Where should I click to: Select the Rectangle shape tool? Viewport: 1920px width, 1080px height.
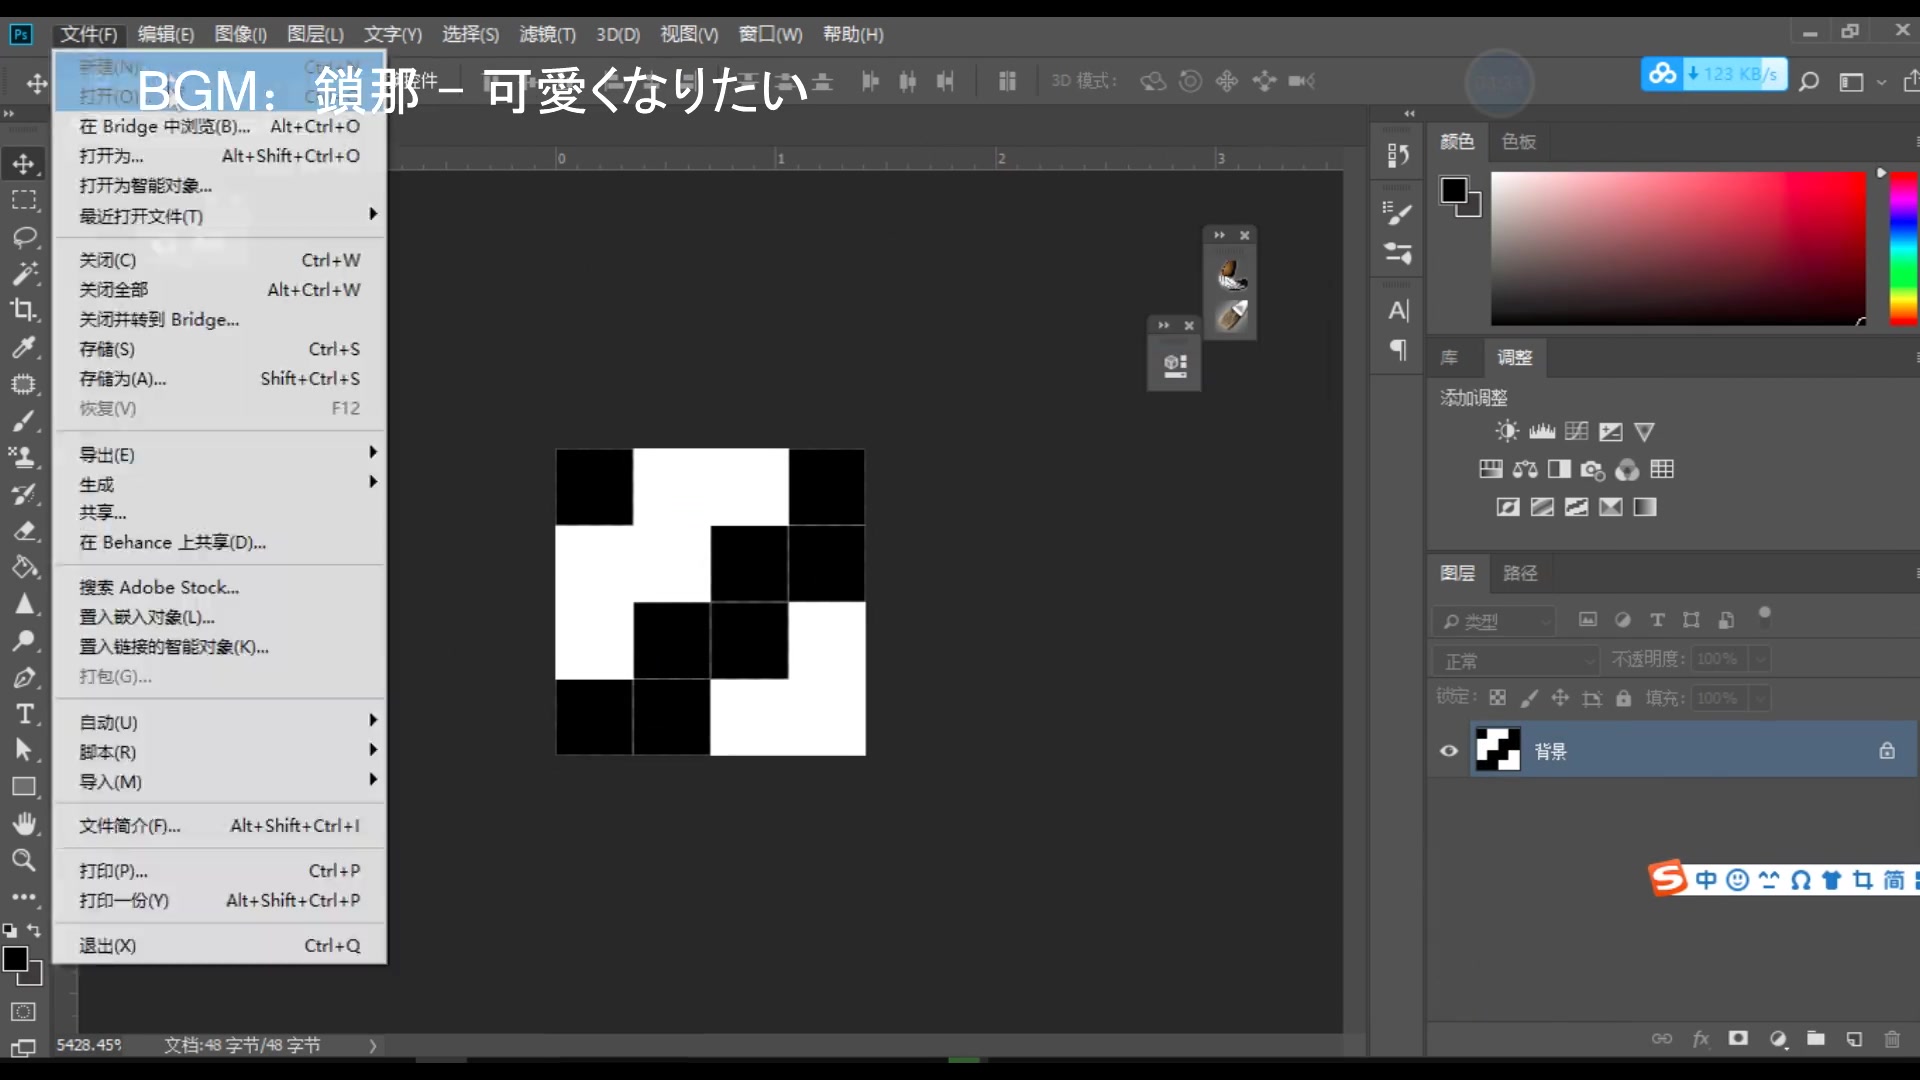click(24, 787)
